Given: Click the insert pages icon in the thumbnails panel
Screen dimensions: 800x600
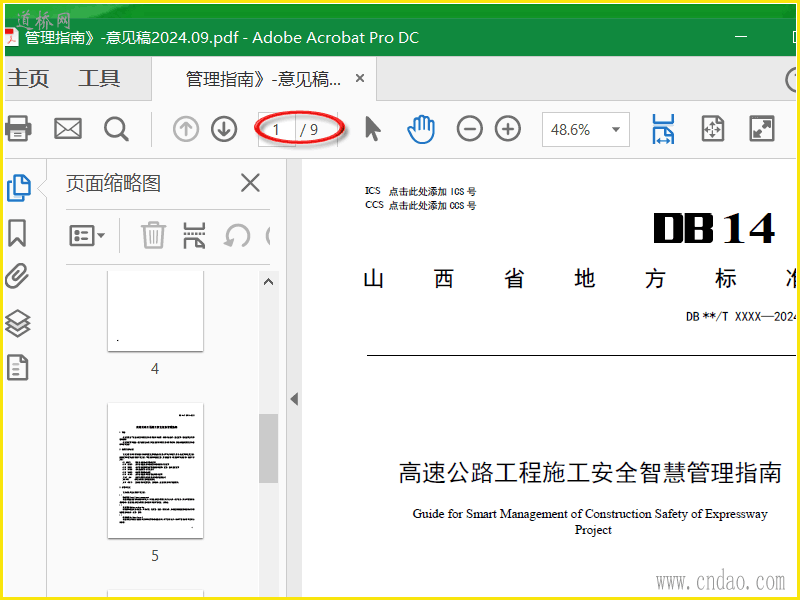Looking at the screenshot, I should point(194,236).
